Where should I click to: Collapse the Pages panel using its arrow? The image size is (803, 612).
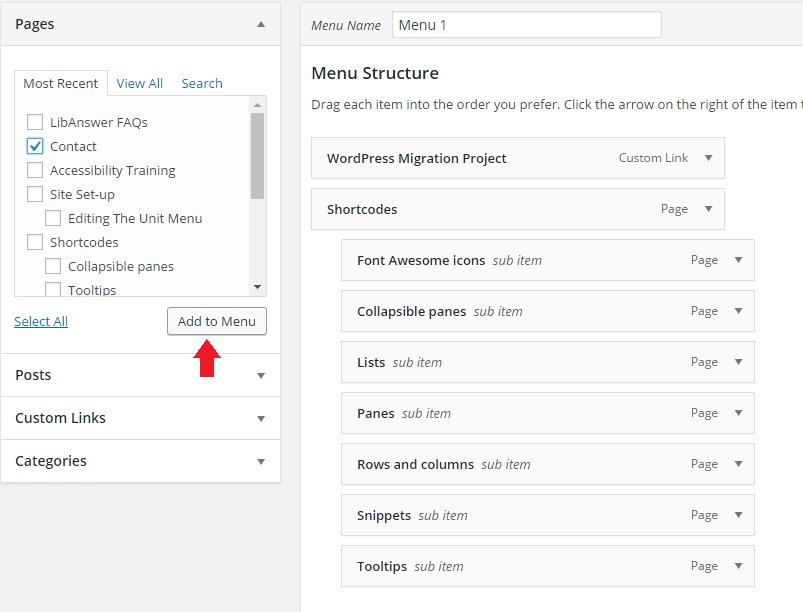click(261, 24)
